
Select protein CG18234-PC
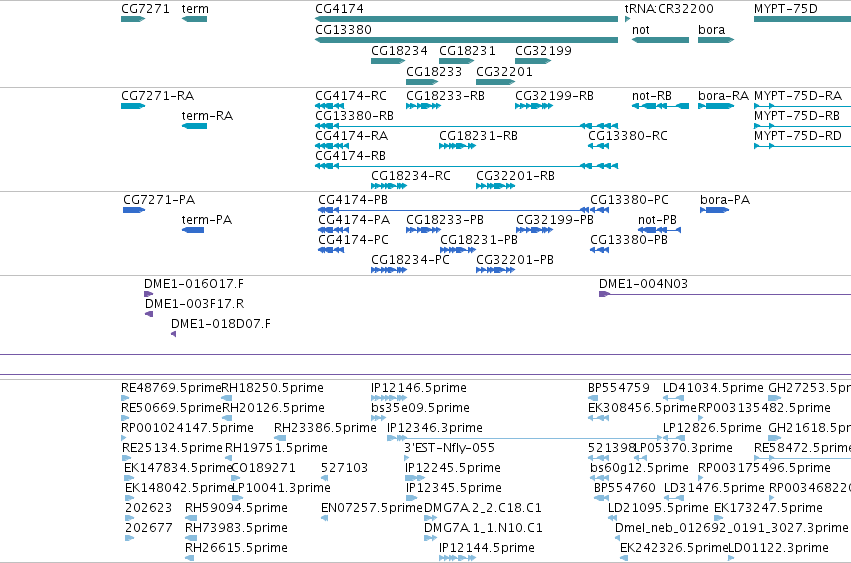[389, 270]
